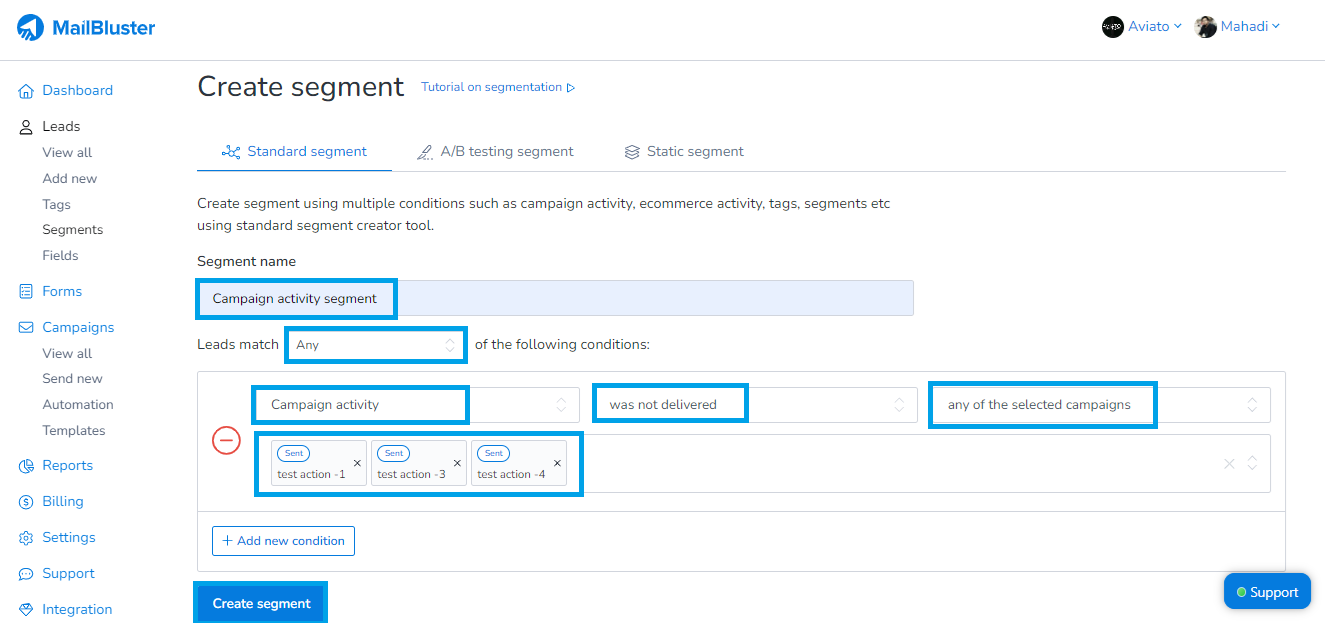Expand the Campaign activity condition dropdown
1325x623 pixels.
point(414,405)
